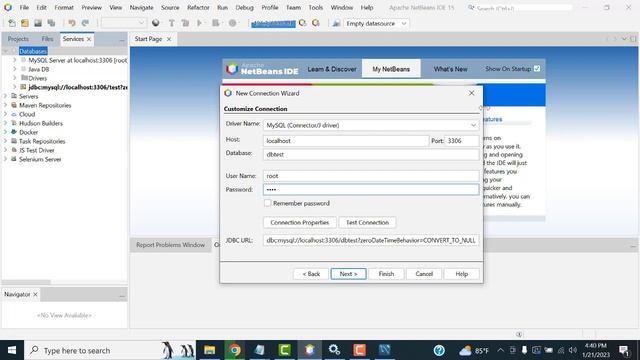Click the Build Project hammer icon
Viewport: 640px width, 360px height.
[172, 23]
